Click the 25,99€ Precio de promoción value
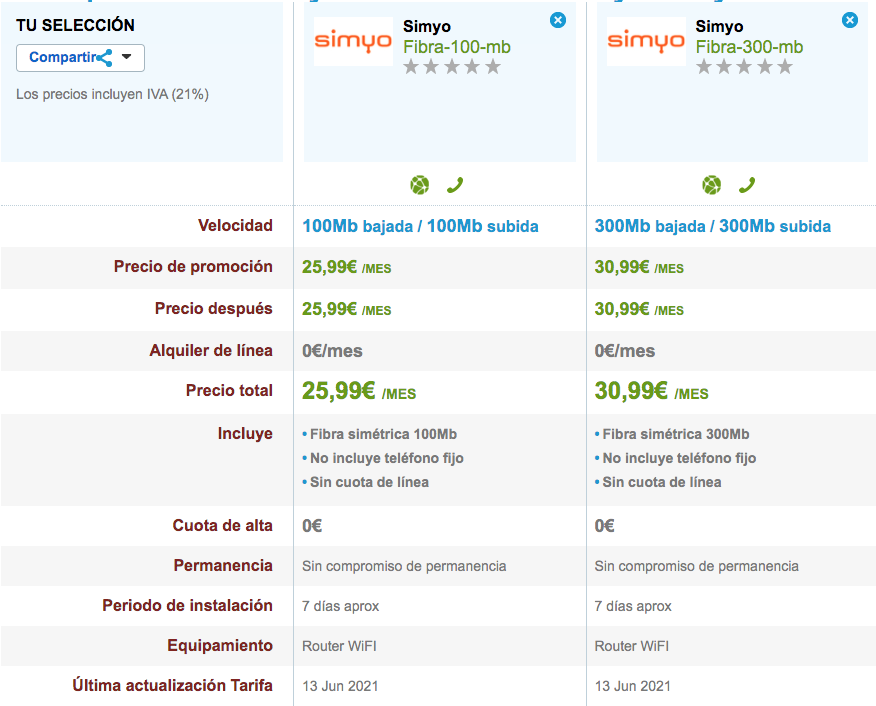This screenshot has height=706, width=876. point(346,267)
